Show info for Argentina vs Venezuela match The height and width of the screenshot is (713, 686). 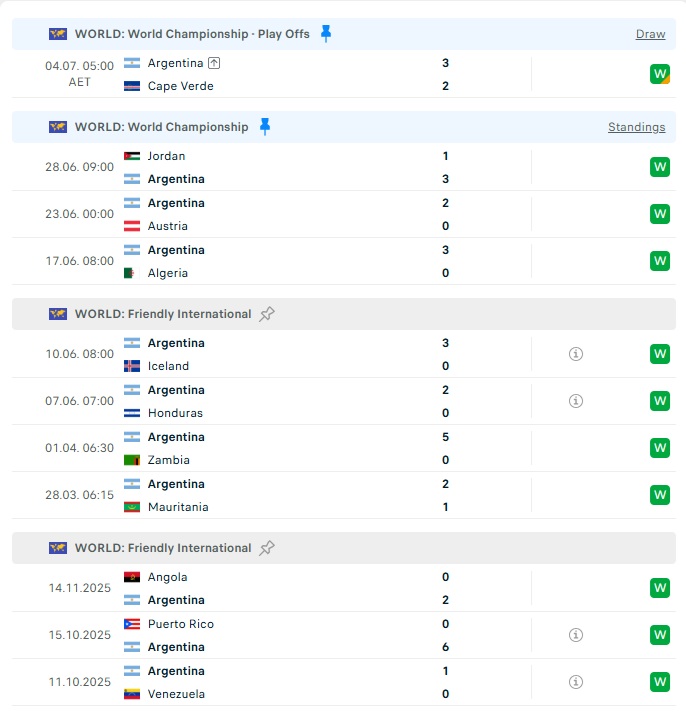[576, 682]
